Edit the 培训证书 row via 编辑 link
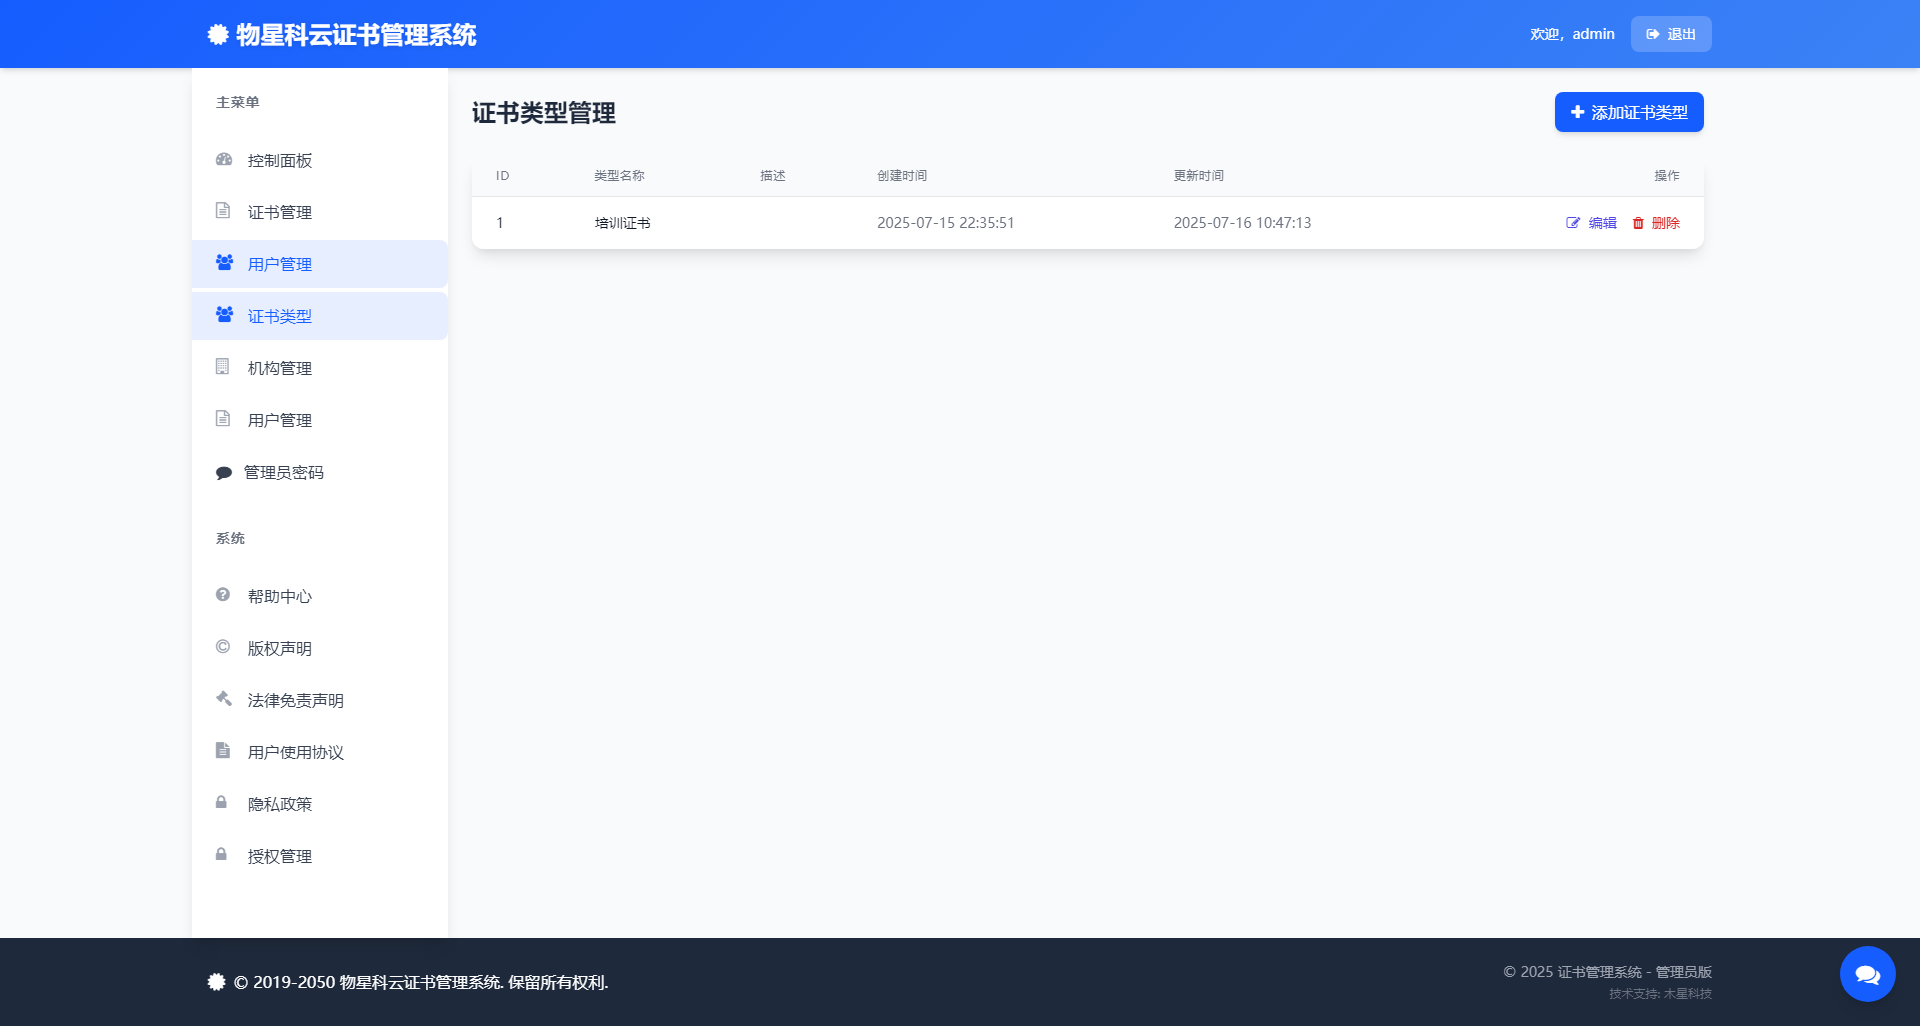The height and width of the screenshot is (1026, 1920). point(1591,223)
